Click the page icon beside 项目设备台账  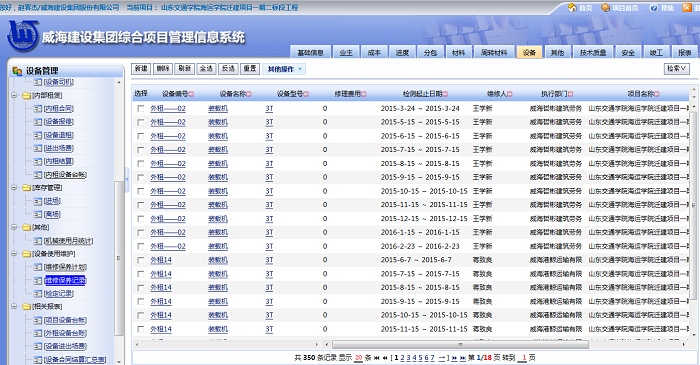tap(38, 320)
